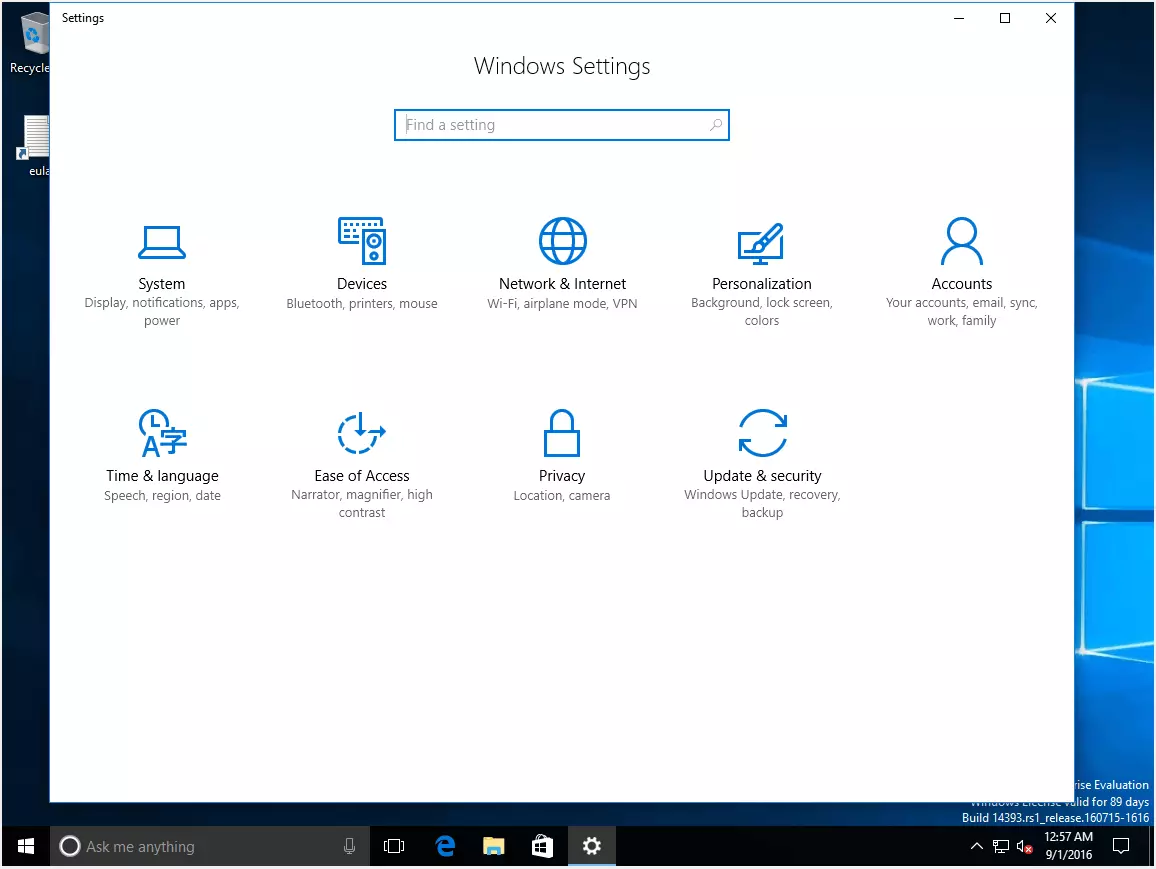
Task: Click the muted volume tray icon
Action: tap(1025, 846)
